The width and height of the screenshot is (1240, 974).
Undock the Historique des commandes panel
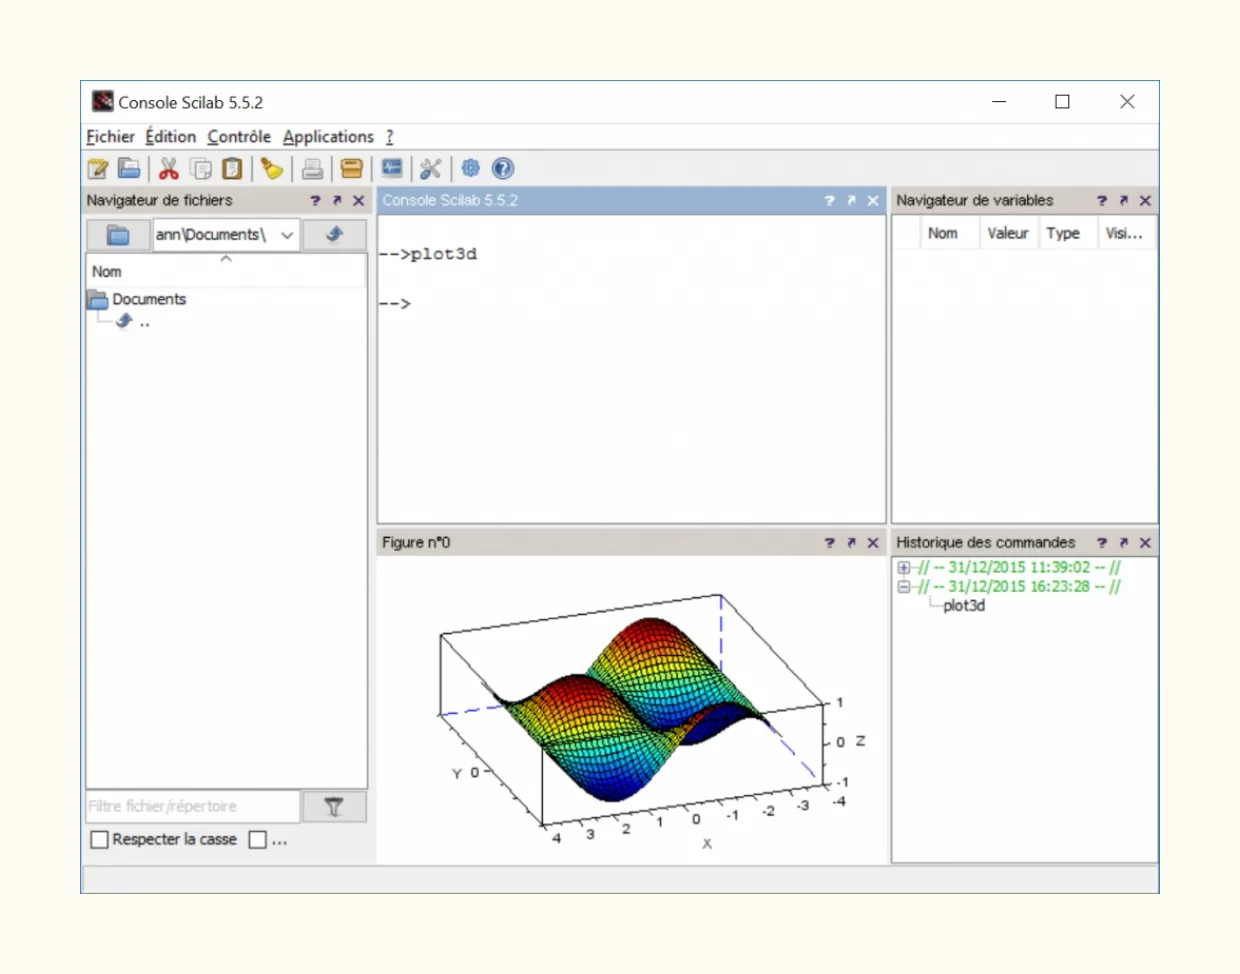(x=1124, y=543)
